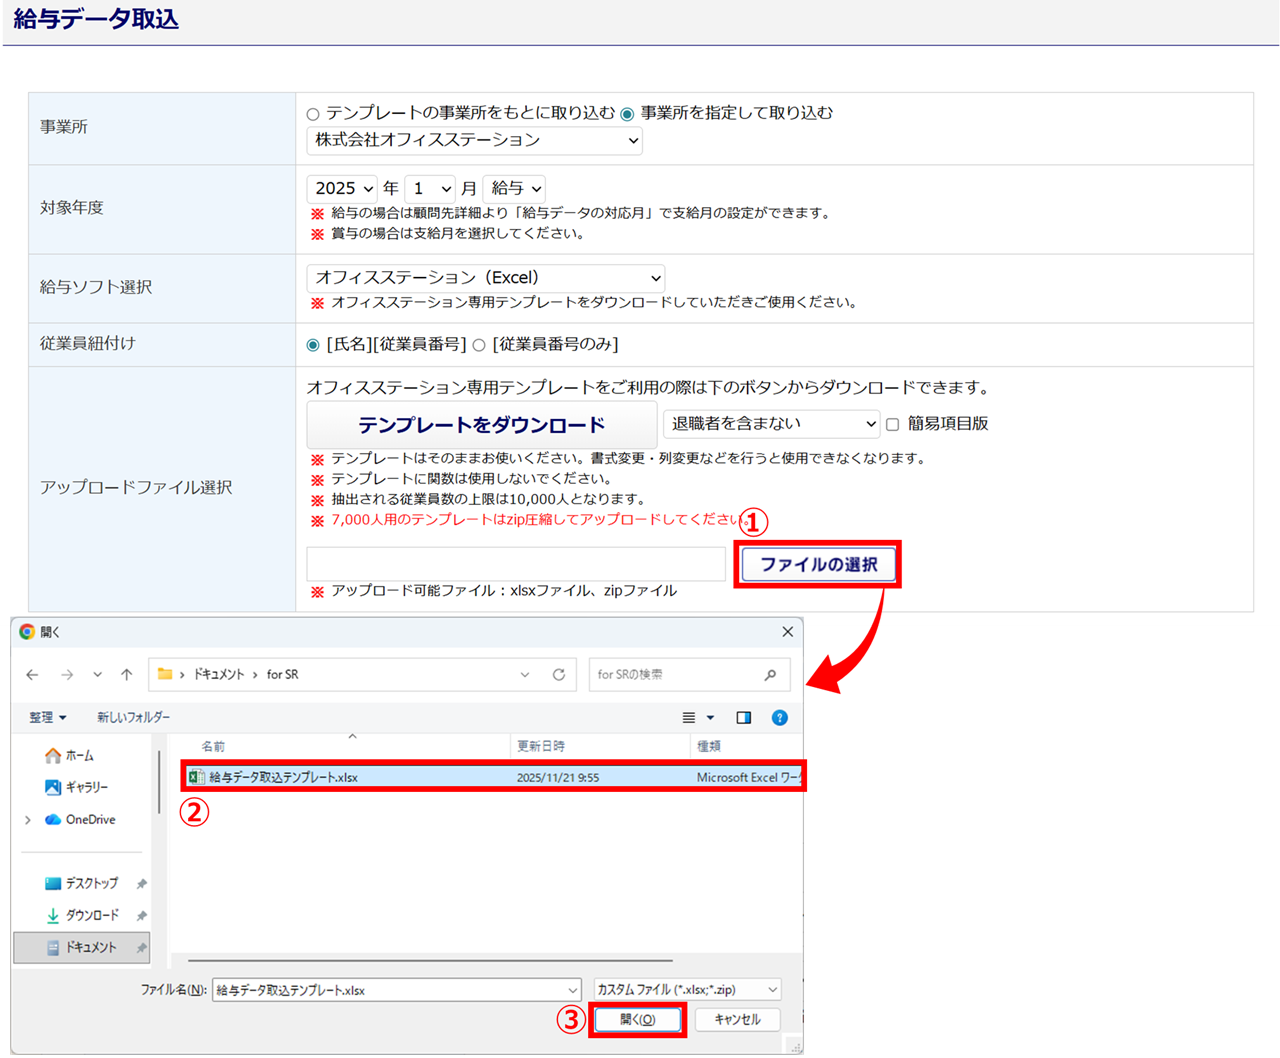Open the 給与ソフト選択 Excel dropdown
The image size is (1280, 1058).
(485, 278)
